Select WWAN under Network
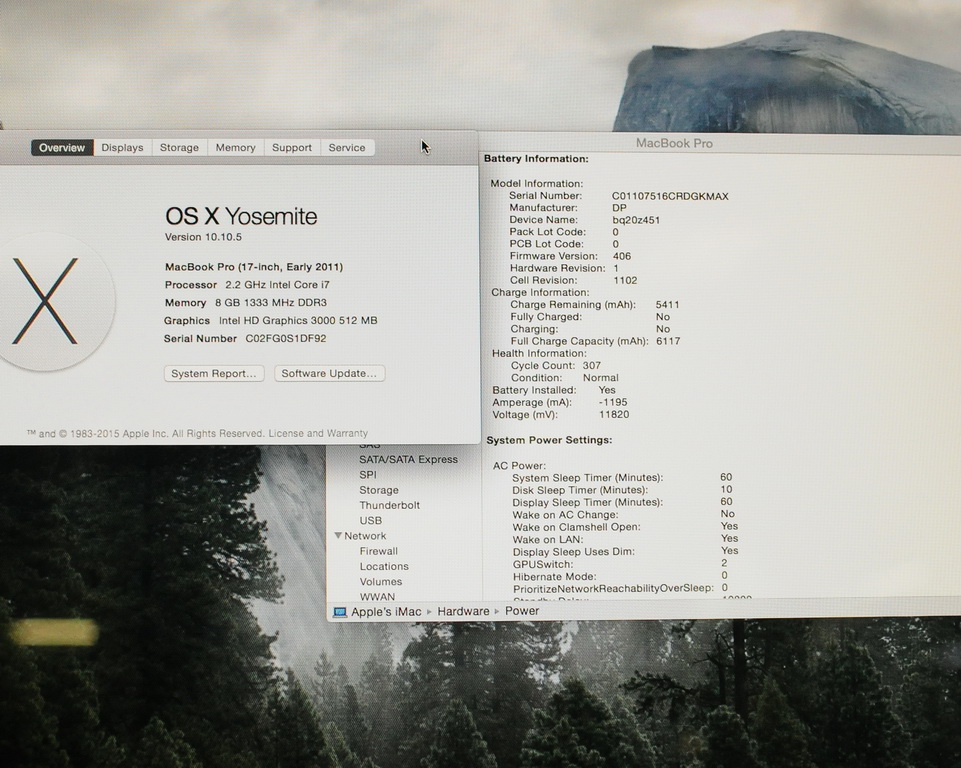961x768 pixels. tap(377, 596)
